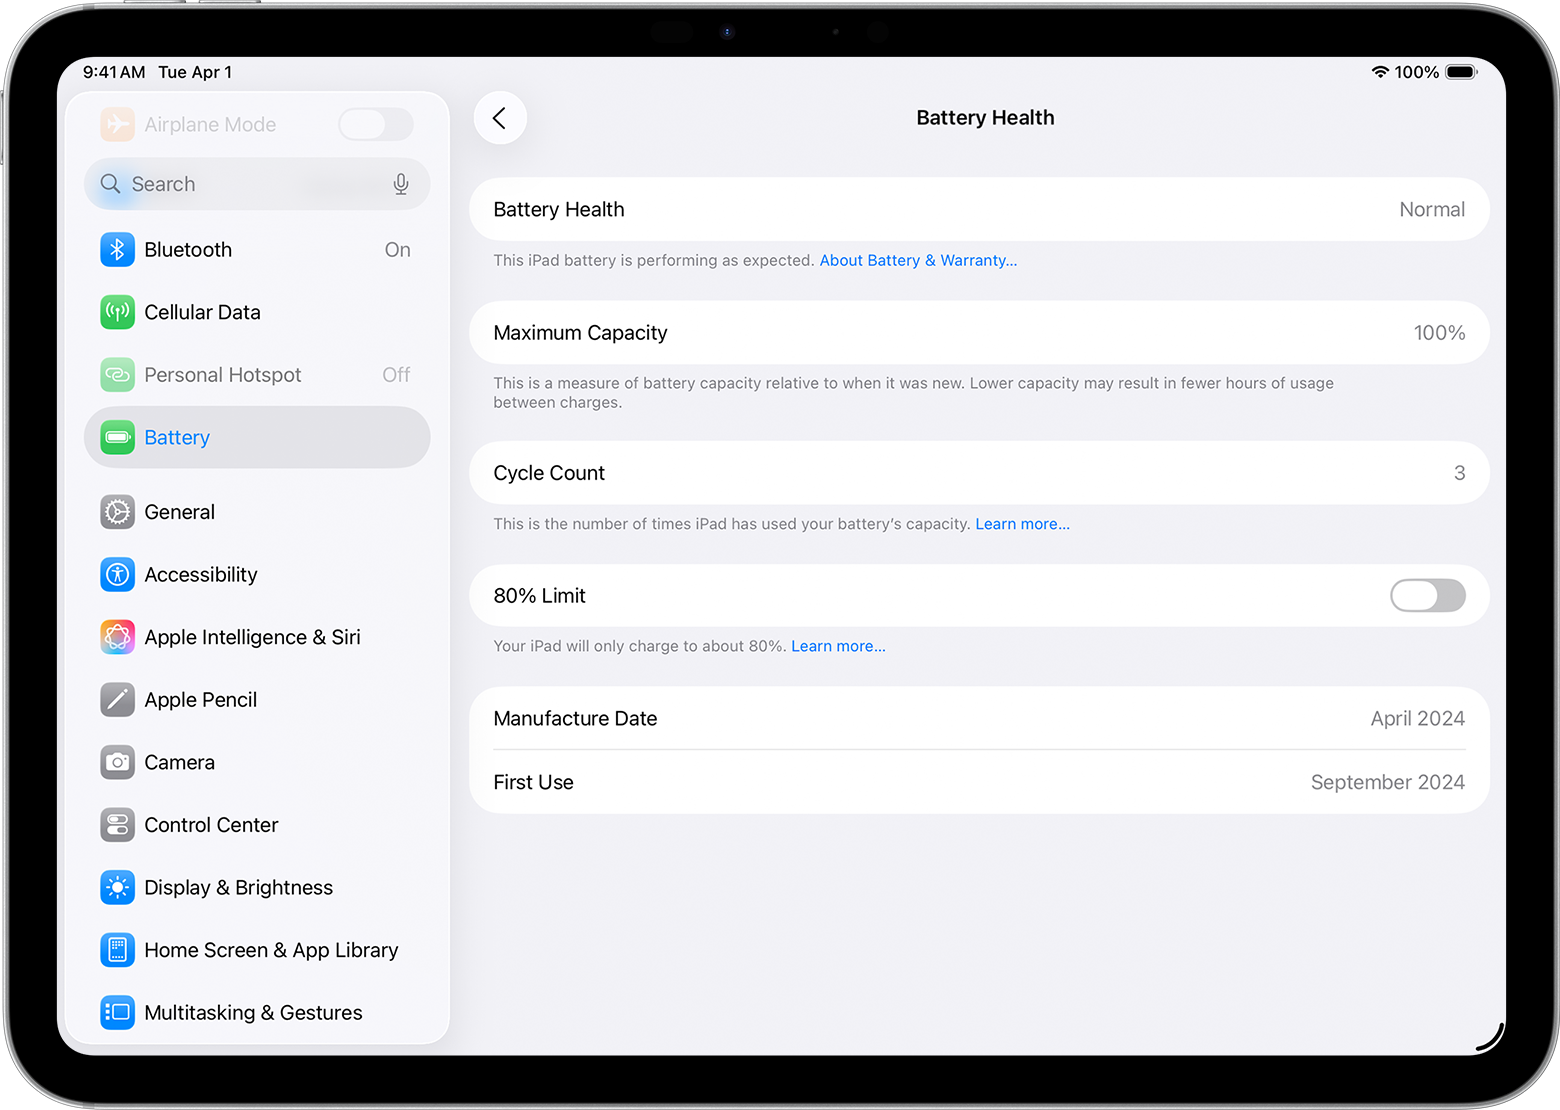Go back using the back chevron
The width and height of the screenshot is (1560, 1110).
pyautogui.click(x=500, y=117)
